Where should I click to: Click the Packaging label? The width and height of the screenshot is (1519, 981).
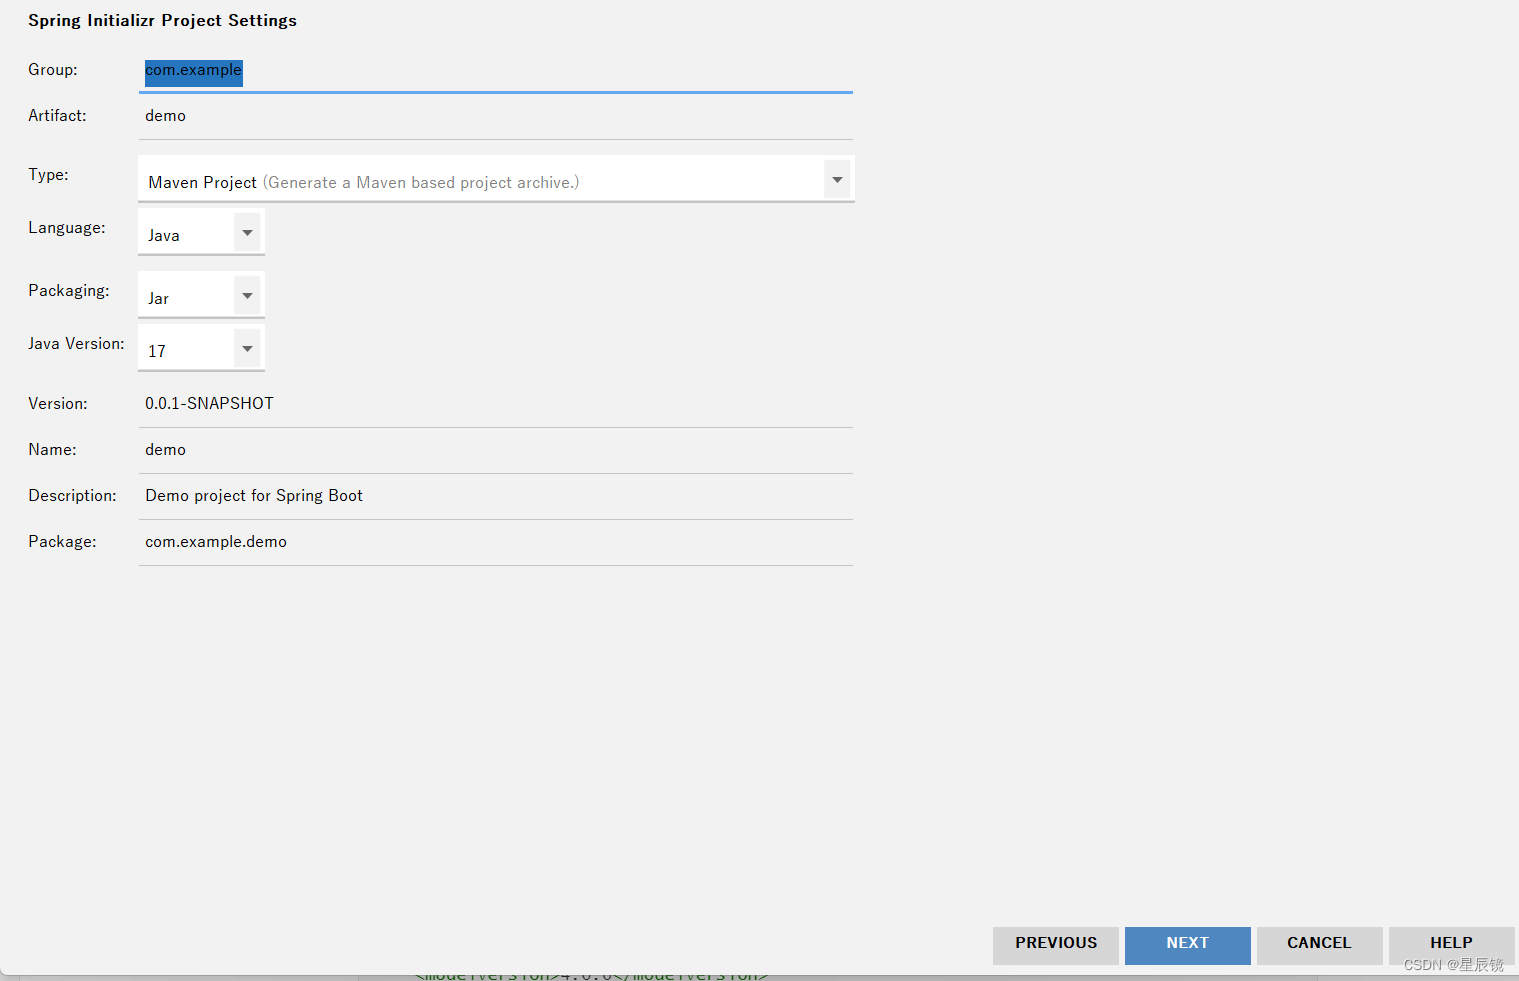coord(69,291)
